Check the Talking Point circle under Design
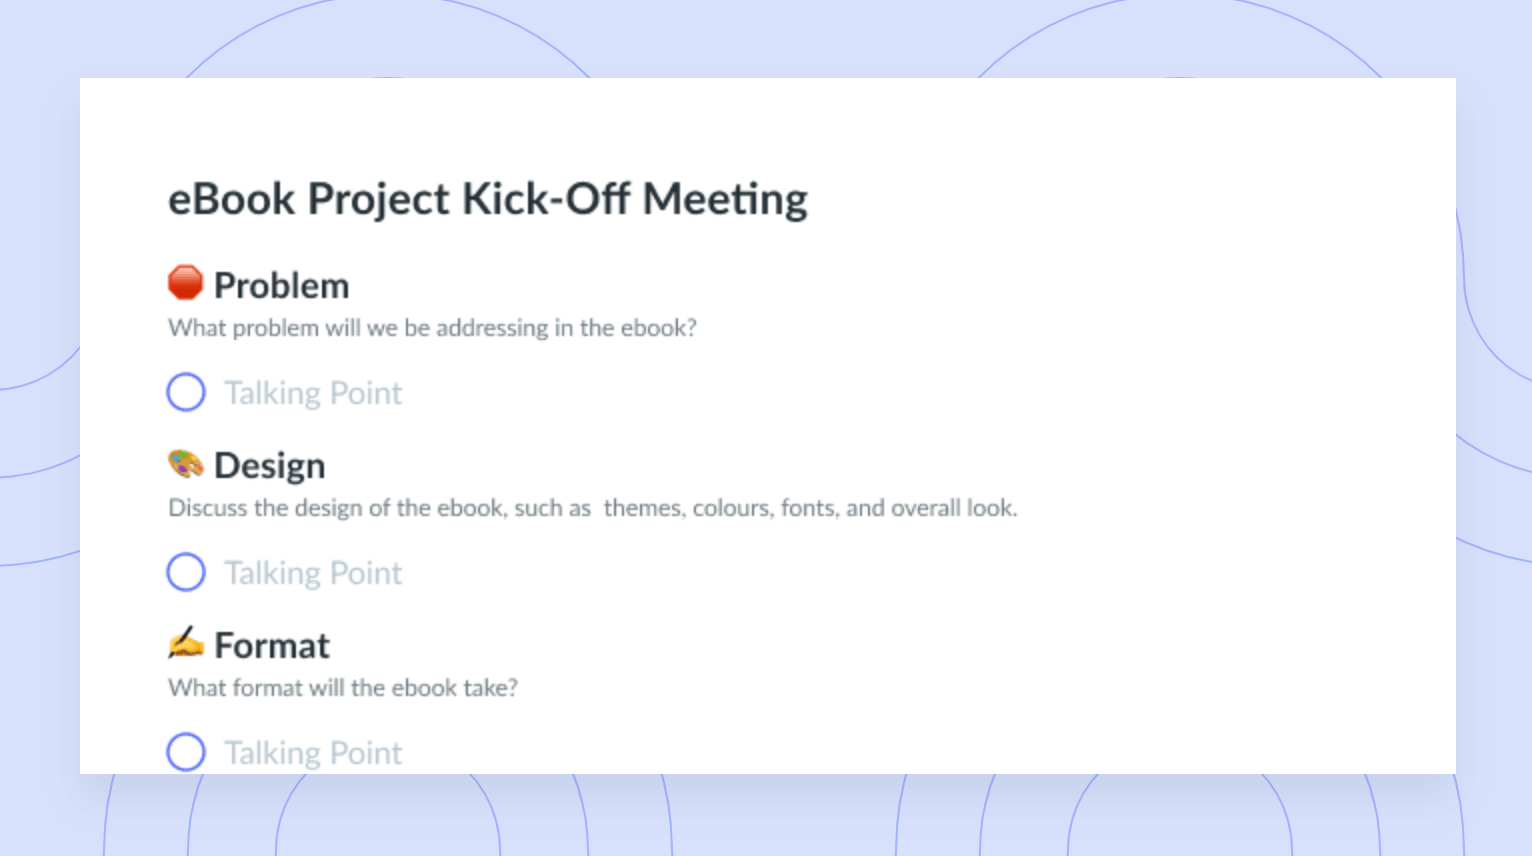The width and height of the screenshot is (1532, 856). tap(186, 572)
